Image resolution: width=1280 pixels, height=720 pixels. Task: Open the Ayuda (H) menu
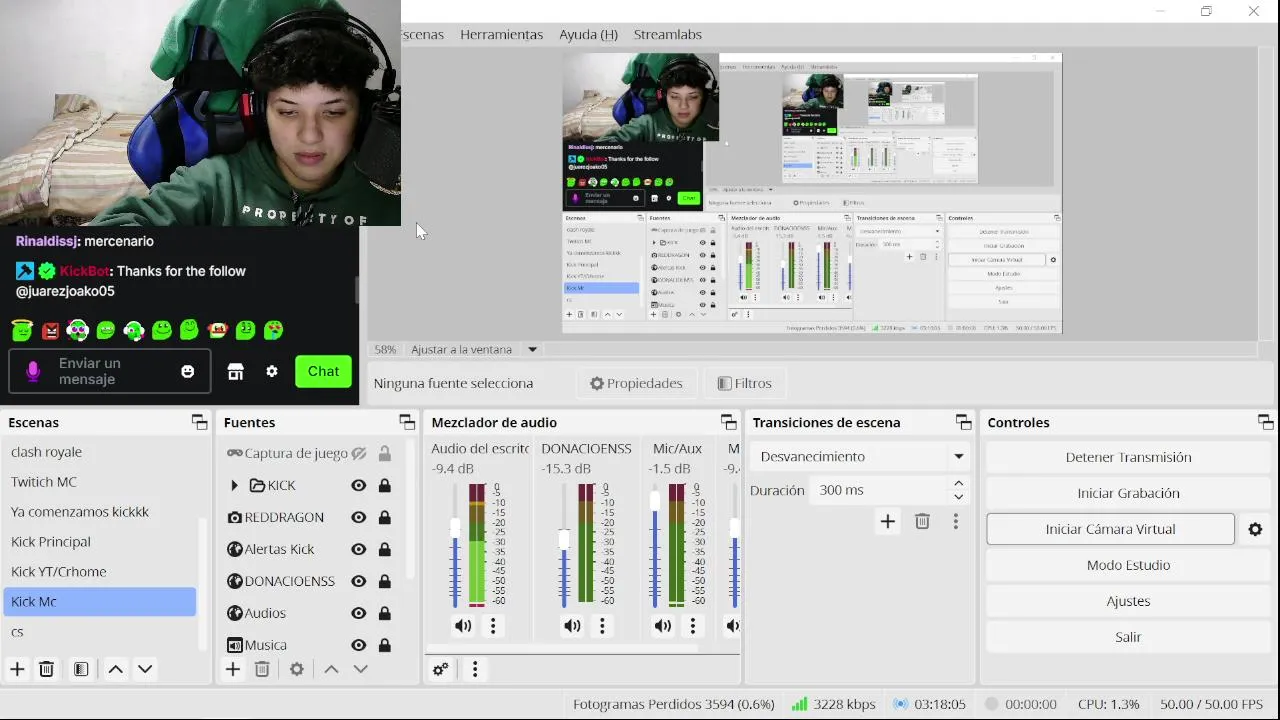coord(588,34)
